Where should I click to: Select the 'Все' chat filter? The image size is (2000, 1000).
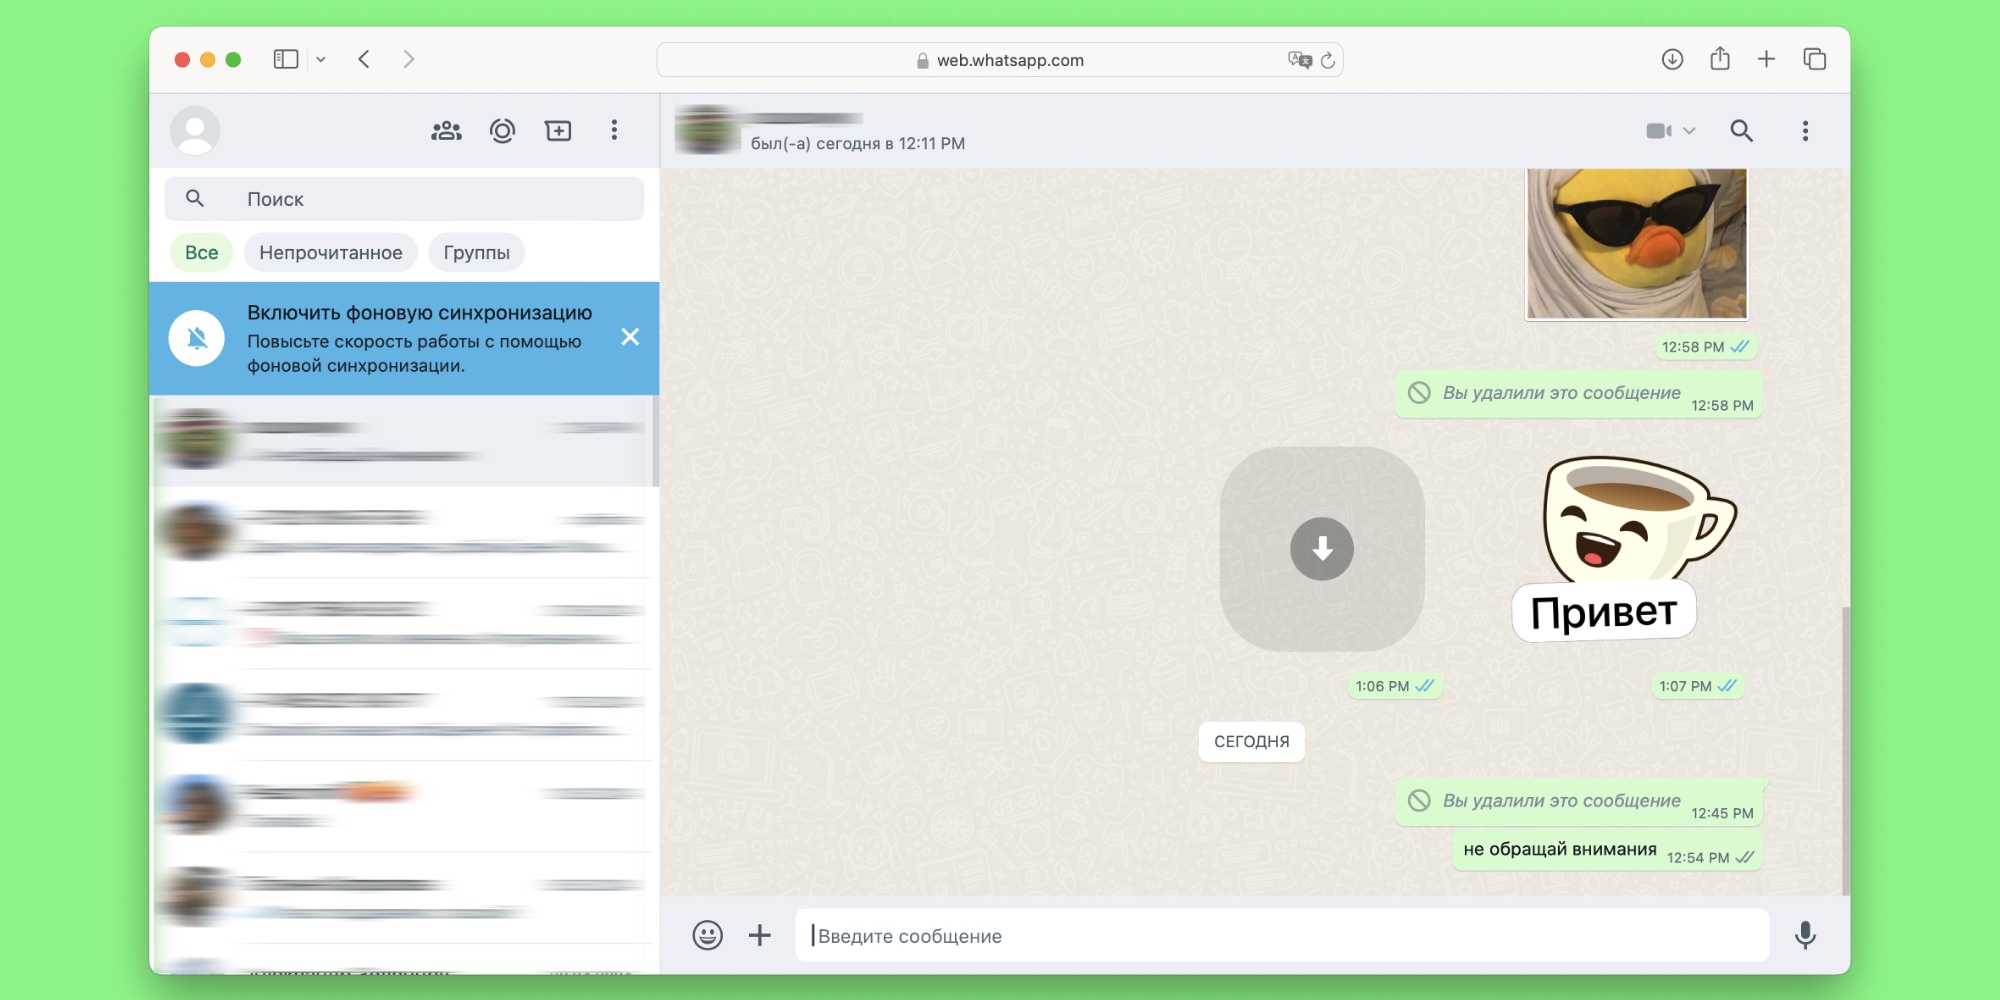click(201, 253)
